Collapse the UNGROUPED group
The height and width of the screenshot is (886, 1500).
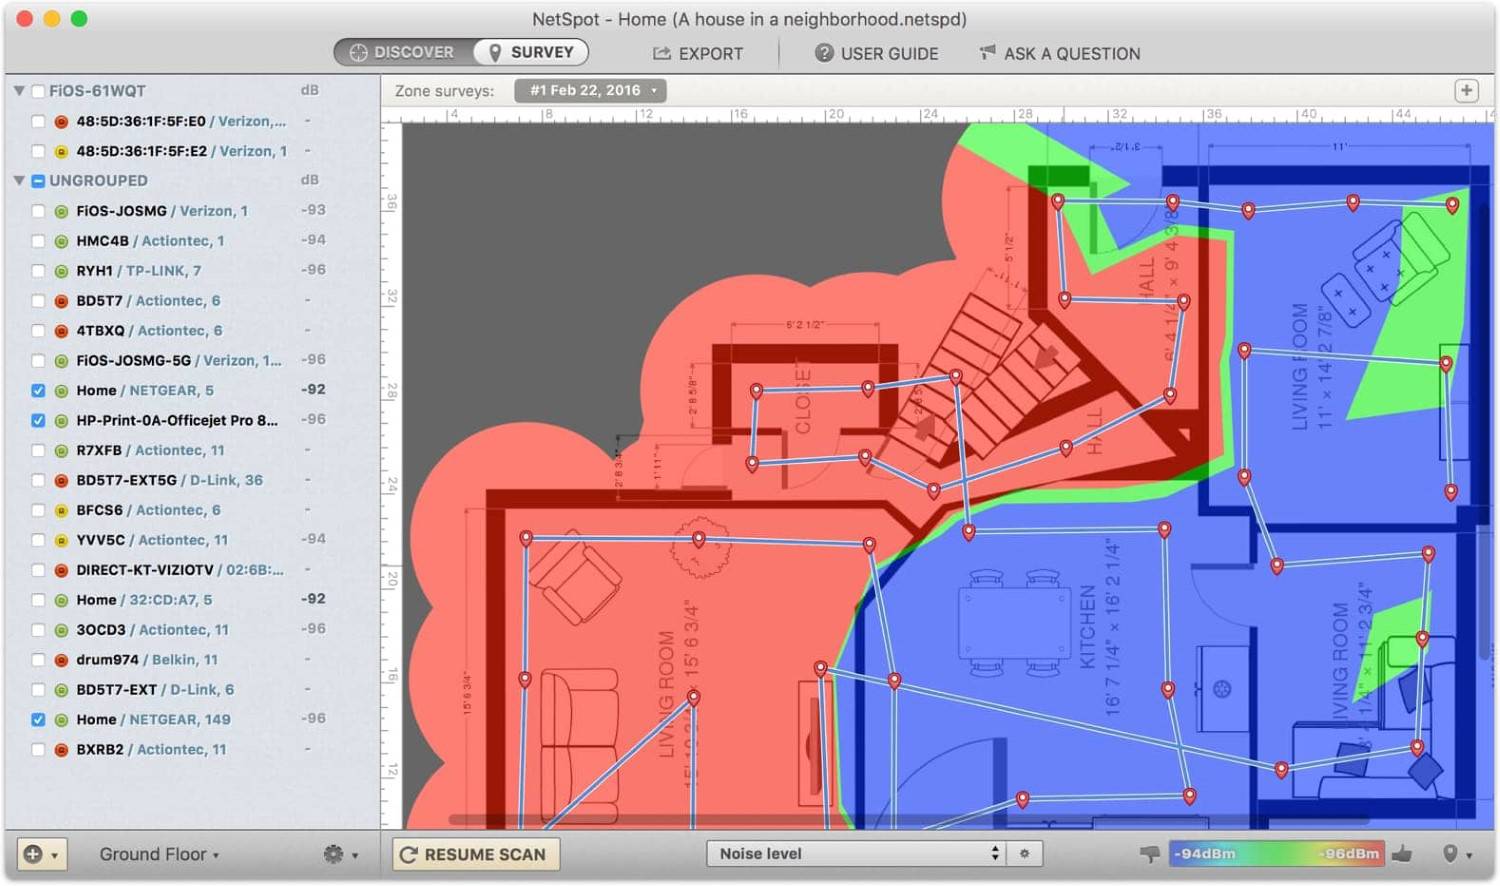click(x=19, y=181)
